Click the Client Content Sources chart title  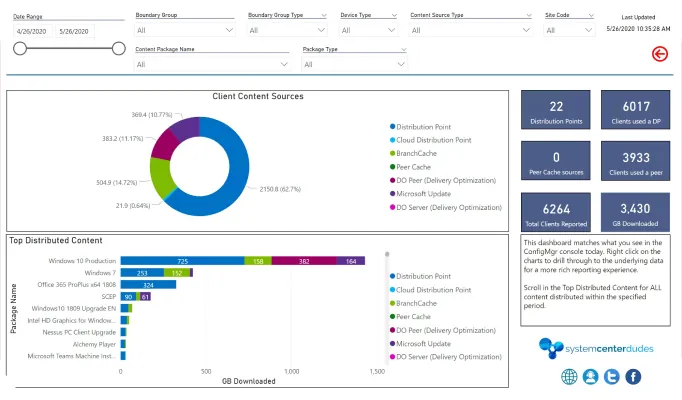(257, 97)
